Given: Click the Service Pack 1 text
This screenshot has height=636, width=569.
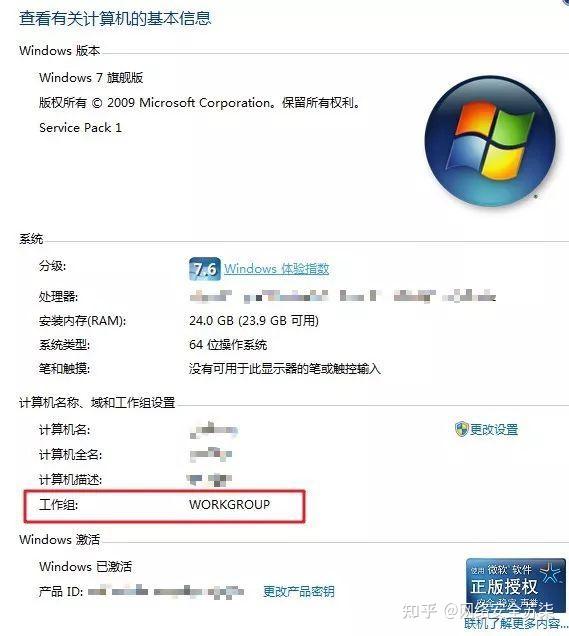Looking at the screenshot, I should coord(80,128).
